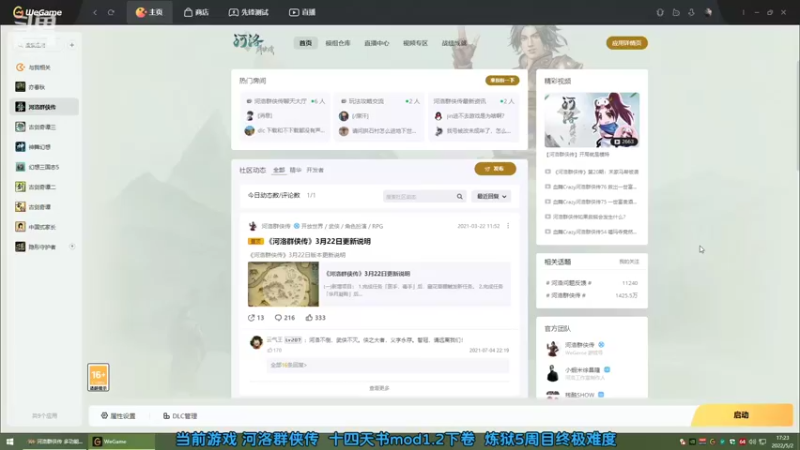Open the #河洛问题反馈# topic
The width and height of the screenshot is (800, 450).
(x=568, y=283)
